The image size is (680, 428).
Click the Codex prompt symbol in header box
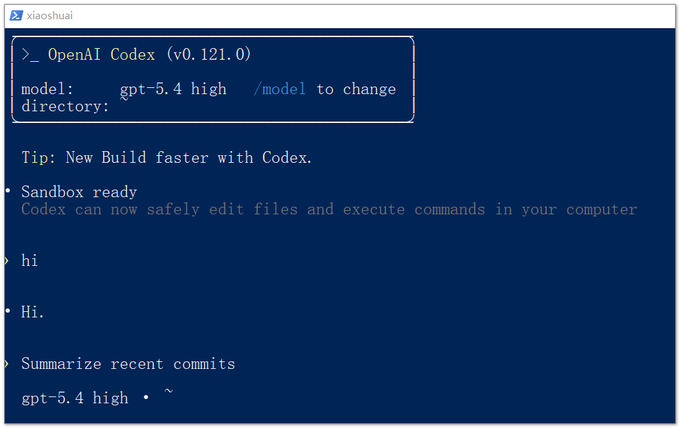[x=30, y=55]
